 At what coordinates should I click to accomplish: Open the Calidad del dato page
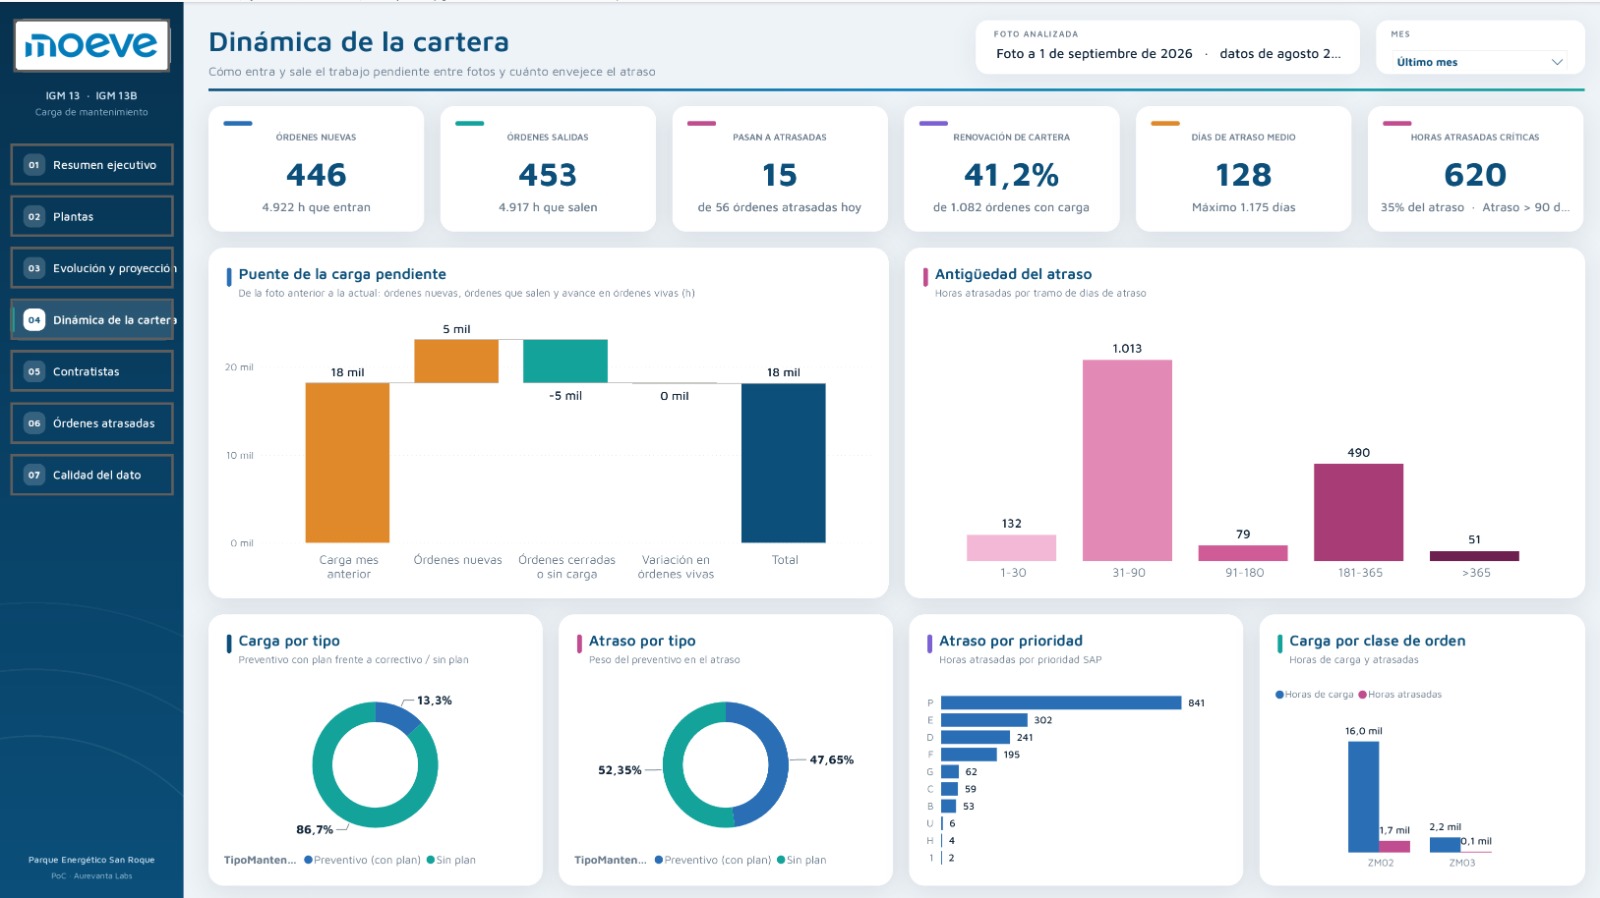[x=92, y=475]
